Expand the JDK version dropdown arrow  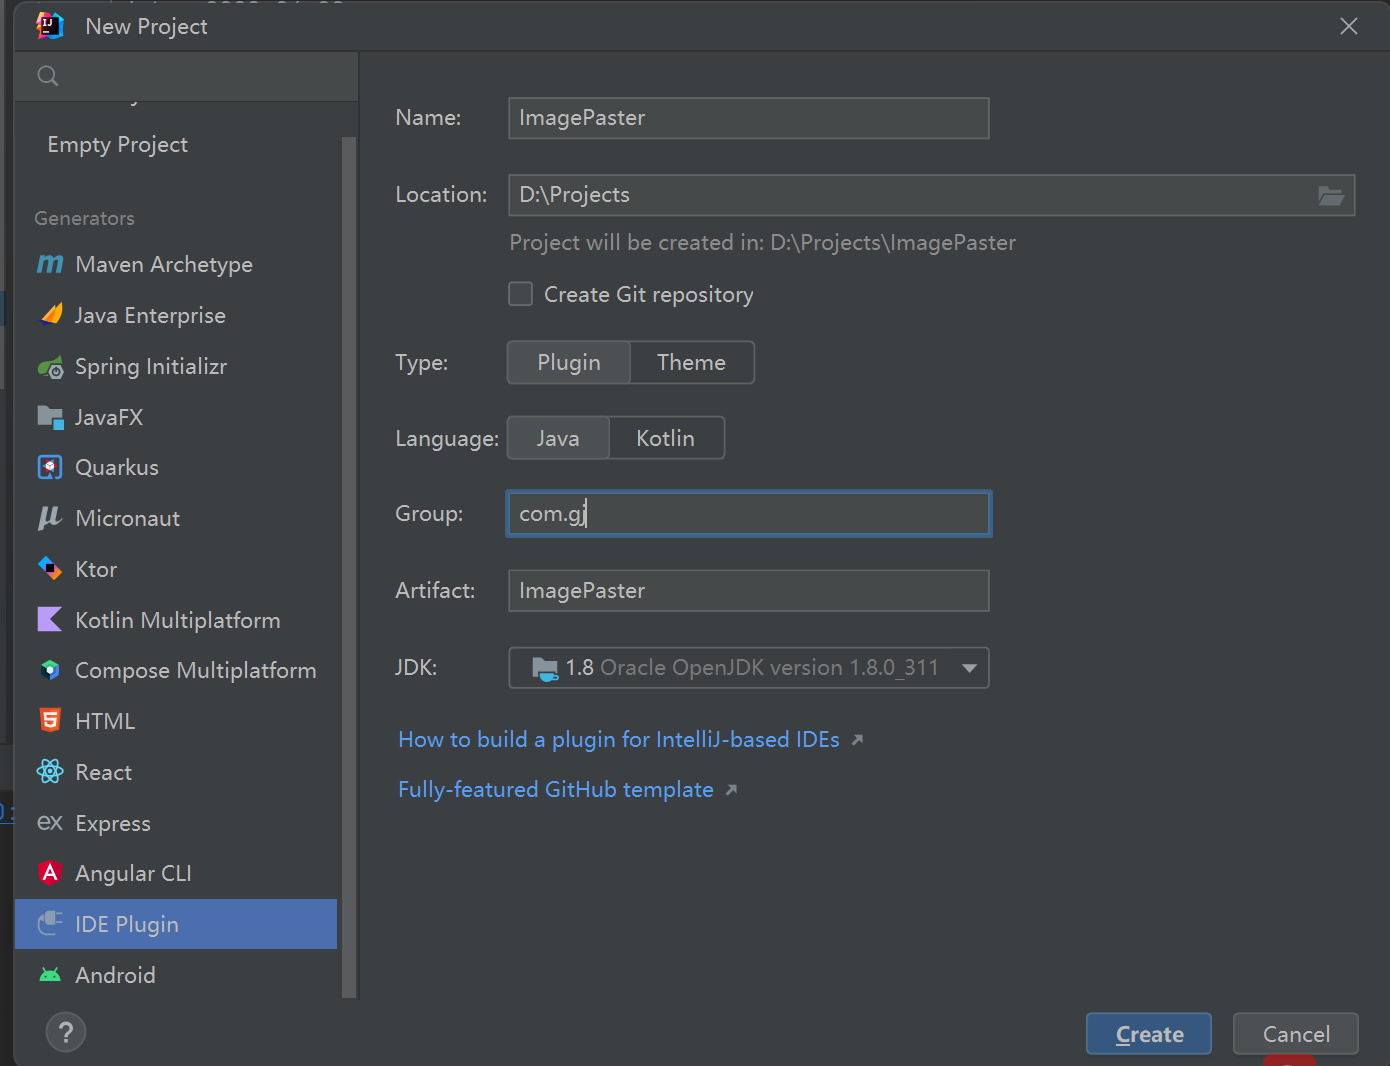click(x=969, y=668)
